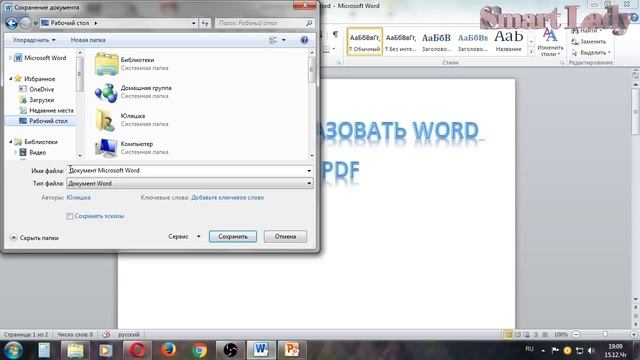
Task: Click Добавьте ключевое слово link
Action: click(228, 198)
